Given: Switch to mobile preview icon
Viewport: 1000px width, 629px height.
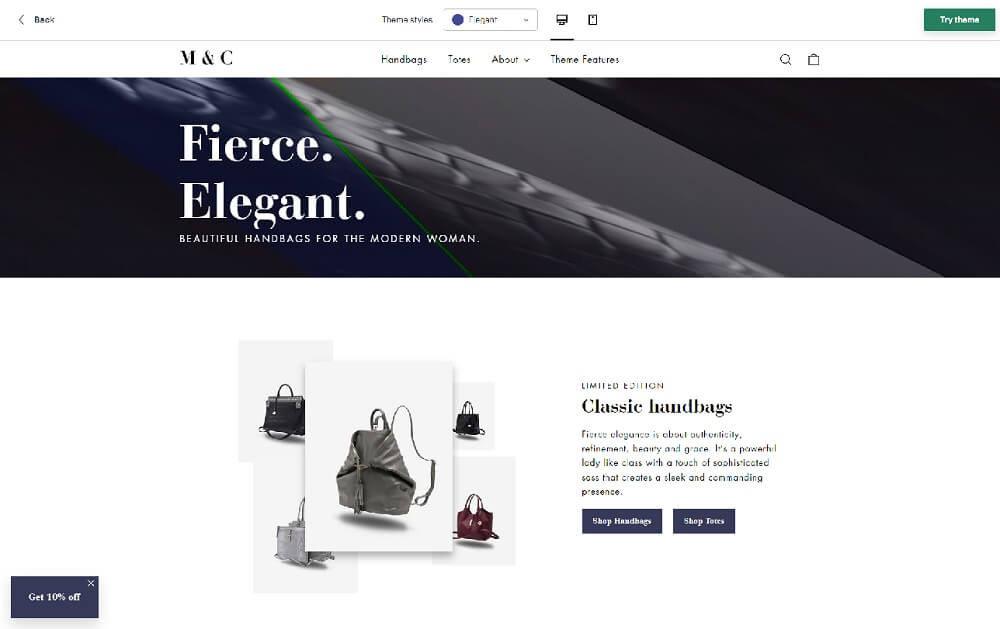Looking at the screenshot, I should pyautogui.click(x=592, y=20).
